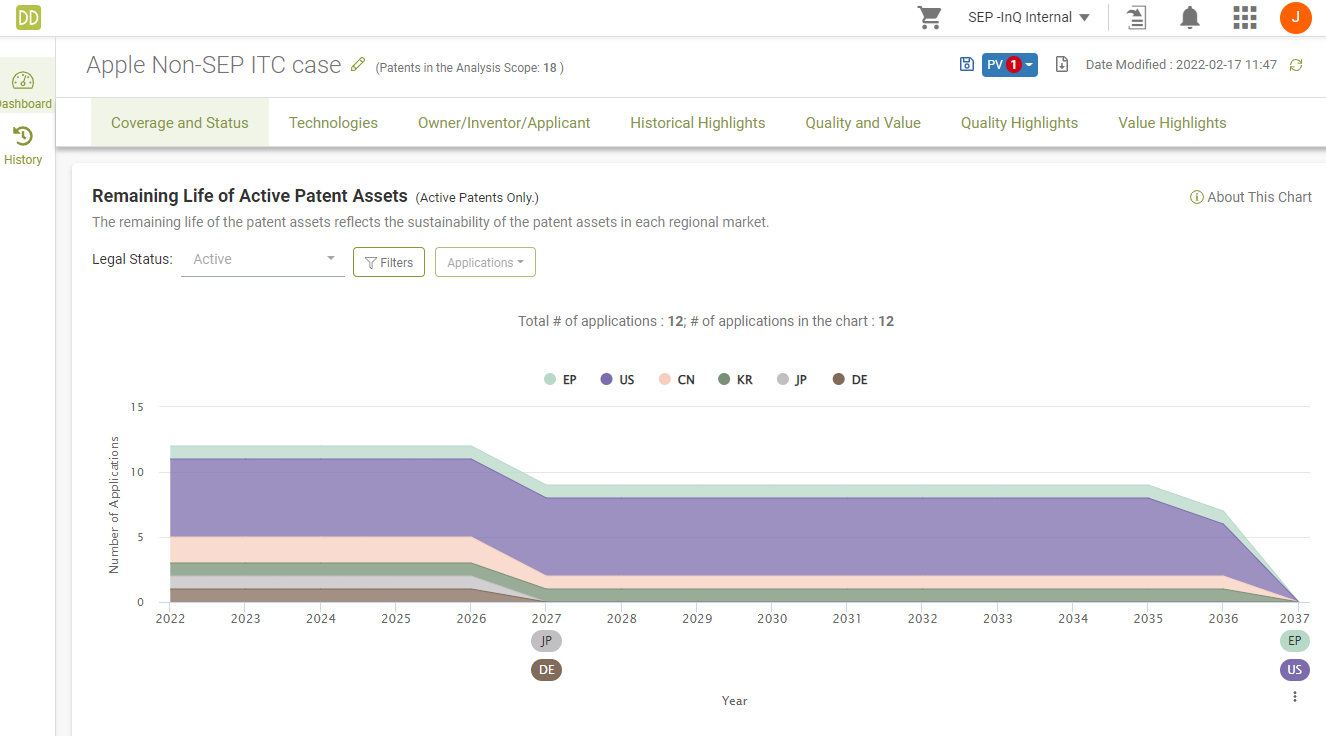Open the apps grid menu
Screen dimensions: 1326x736
click(1244, 17)
